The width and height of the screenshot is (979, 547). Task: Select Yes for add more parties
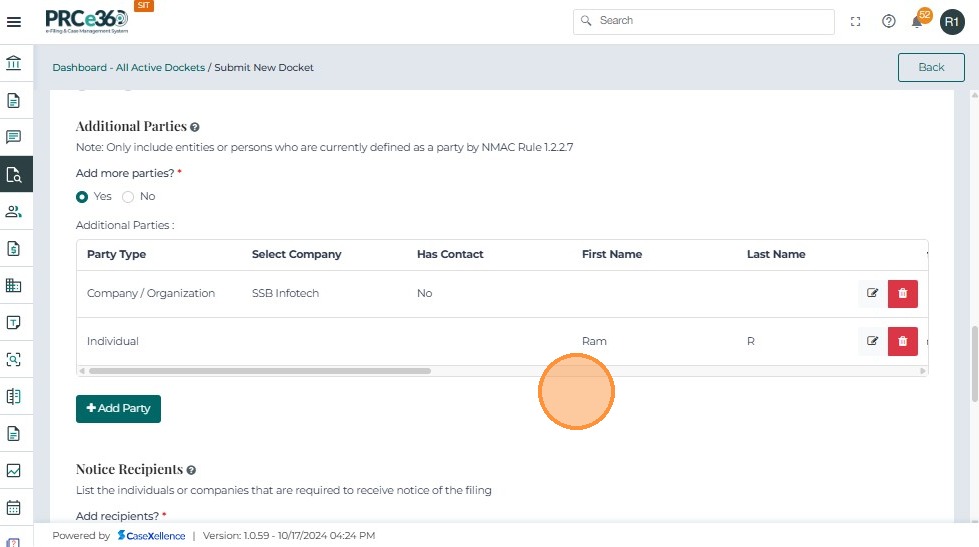click(x=82, y=196)
